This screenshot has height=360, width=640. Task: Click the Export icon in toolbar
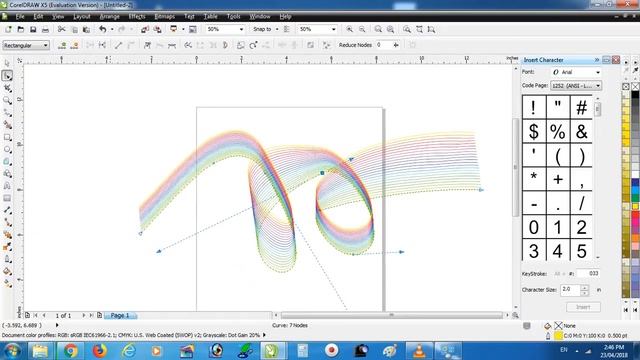pyautogui.click(x=157, y=29)
